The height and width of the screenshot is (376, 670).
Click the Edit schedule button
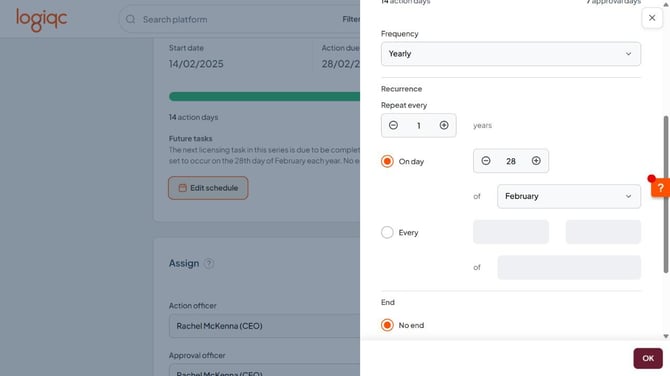click(x=208, y=188)
